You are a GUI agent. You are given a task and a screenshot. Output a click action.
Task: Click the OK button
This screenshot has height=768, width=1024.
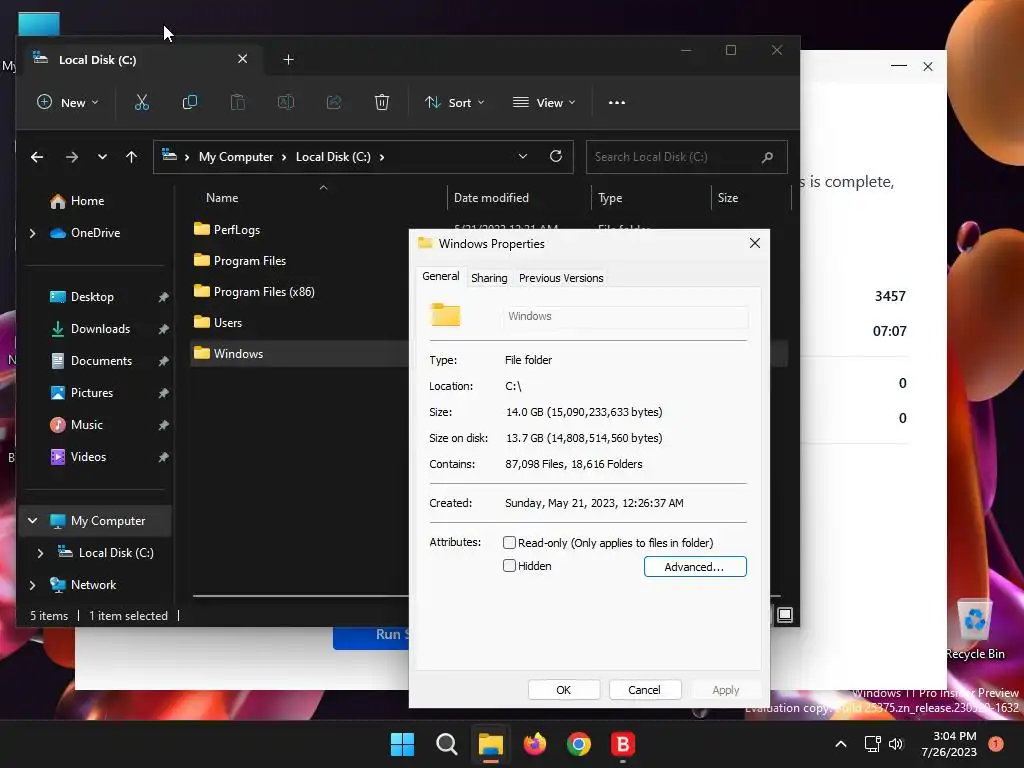[x=564, y=690]
